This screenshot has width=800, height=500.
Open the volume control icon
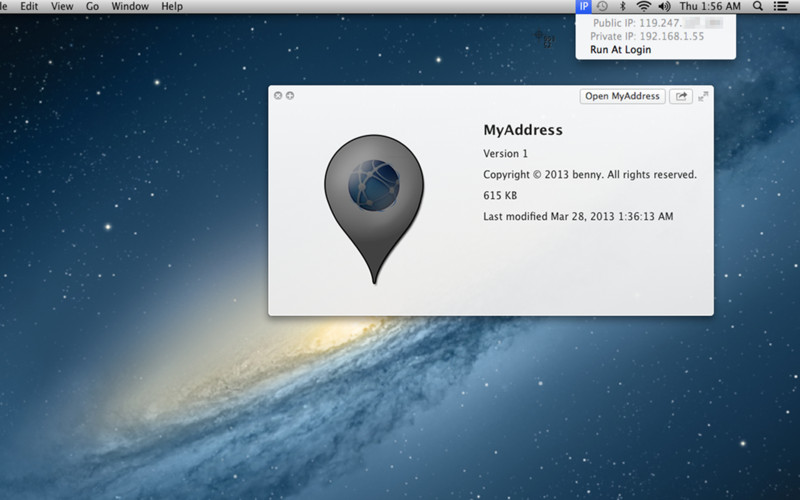664,7
